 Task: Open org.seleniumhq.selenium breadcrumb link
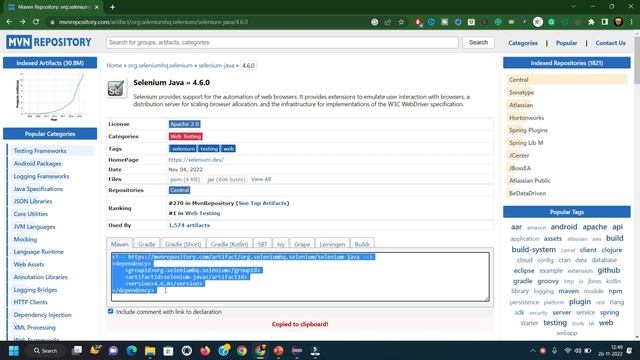(x=160, y=65)
